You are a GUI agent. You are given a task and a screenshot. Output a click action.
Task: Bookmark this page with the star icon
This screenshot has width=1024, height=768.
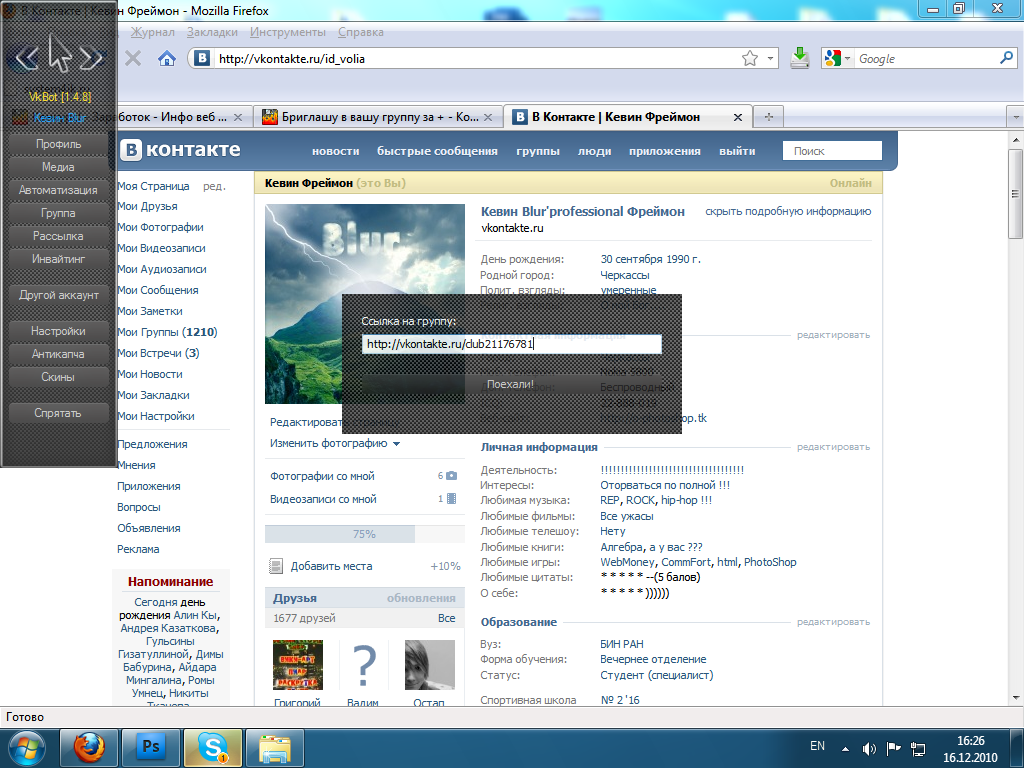coord(750,59)
